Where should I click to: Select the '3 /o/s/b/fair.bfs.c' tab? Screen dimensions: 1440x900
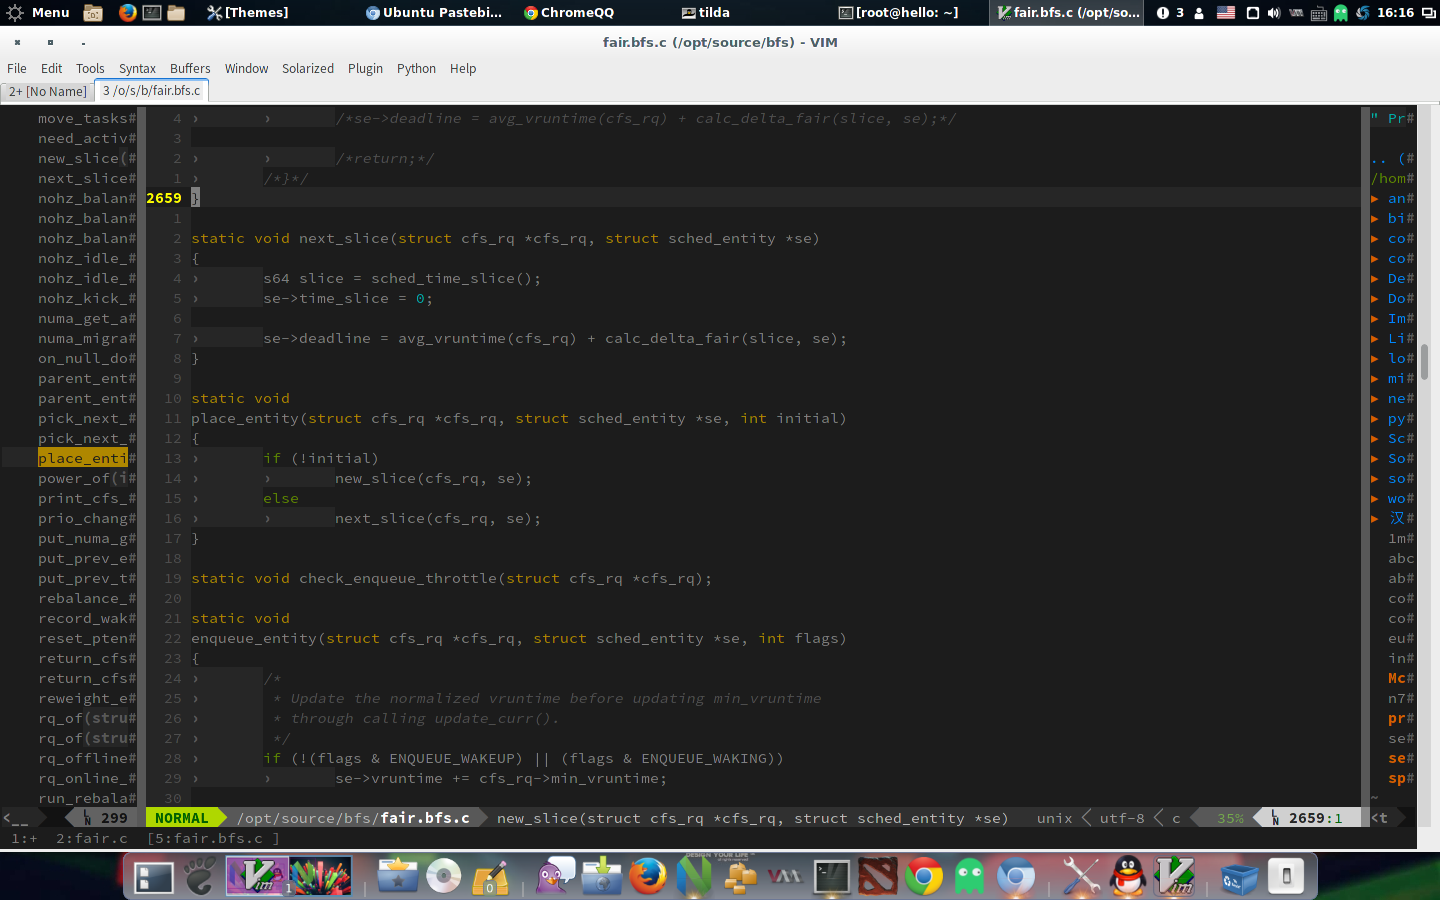pyautogui.click(x=151, y=90)
